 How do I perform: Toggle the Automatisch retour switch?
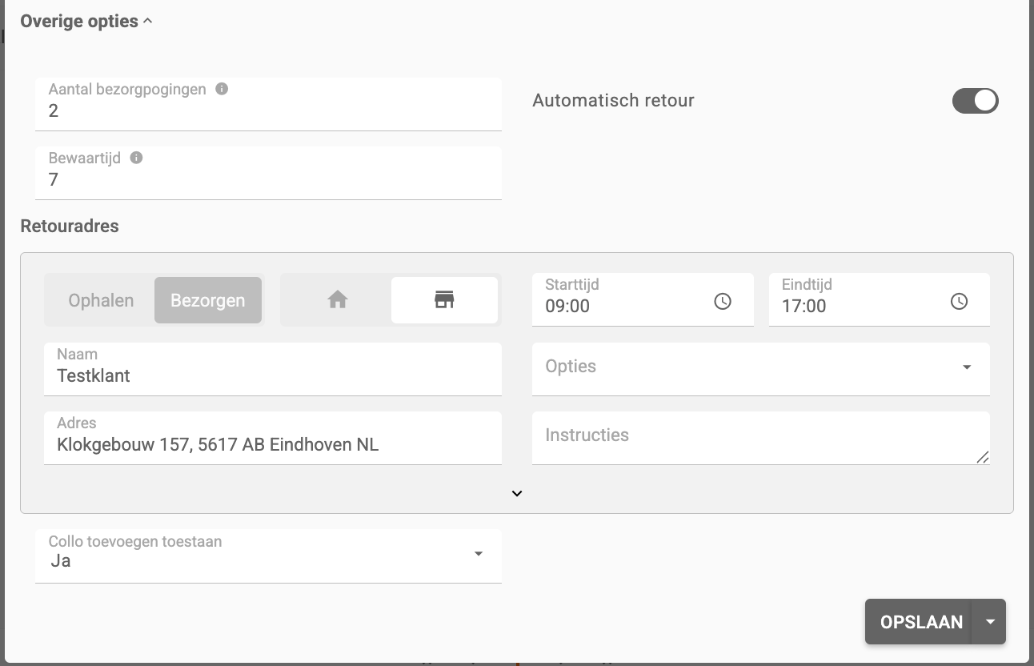pos(975,101)
